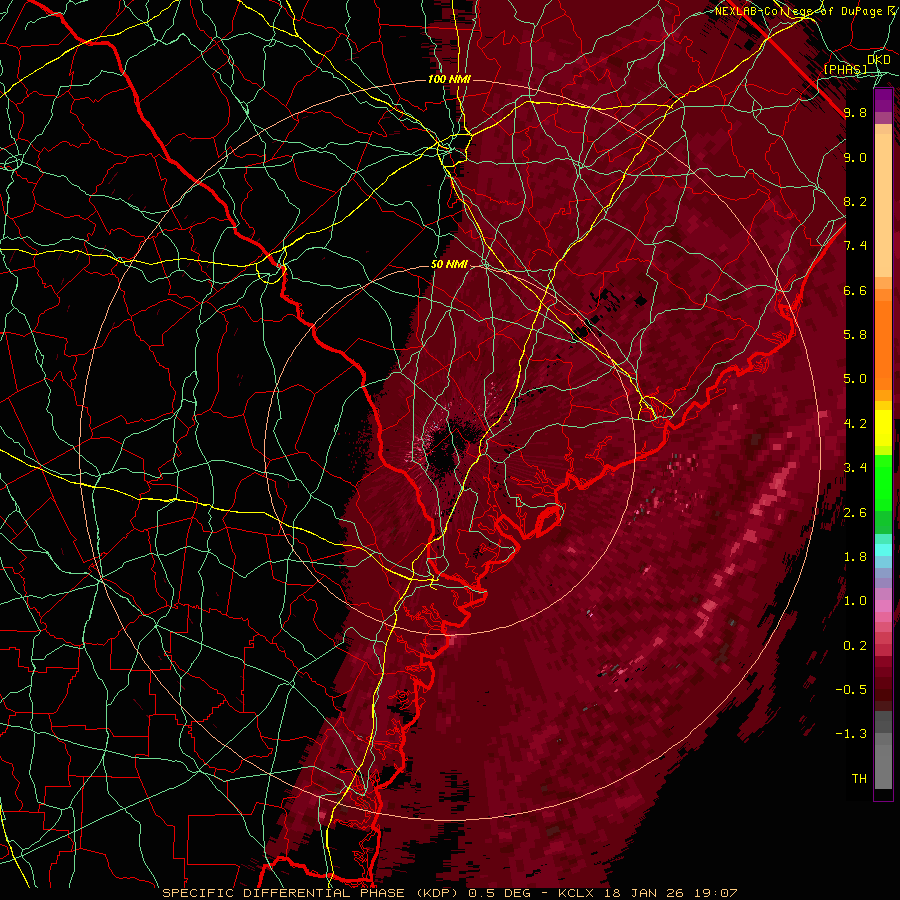Screen dimensions: 900x900
Task: Click the yellow band on the color scale
Action: (883, 428)
